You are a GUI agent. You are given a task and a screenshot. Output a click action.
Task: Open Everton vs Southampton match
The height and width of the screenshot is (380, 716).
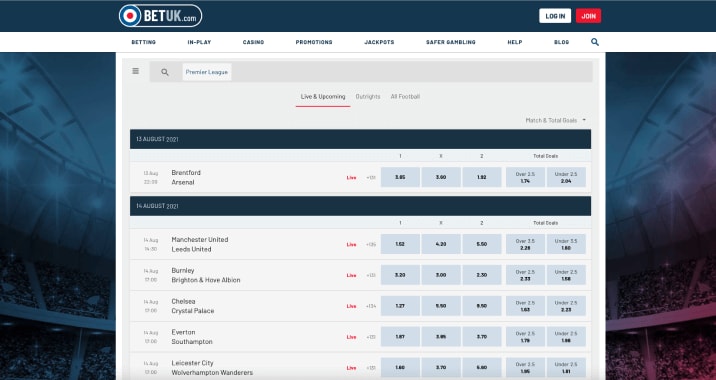click(x=192, y=337)
